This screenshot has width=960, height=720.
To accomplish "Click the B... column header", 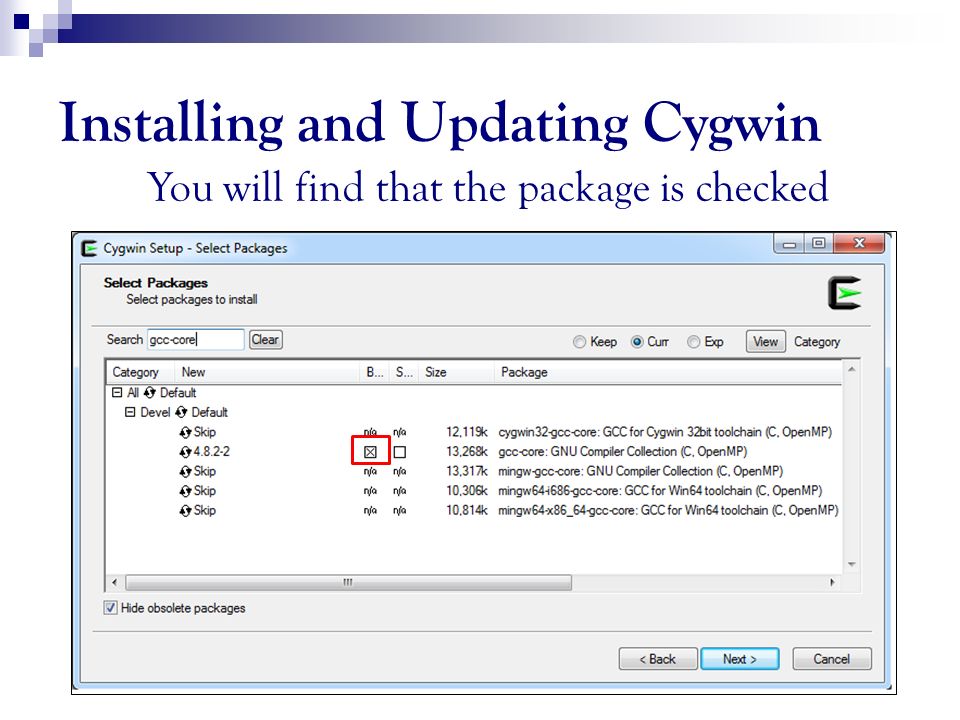I will tap(375, 372).
